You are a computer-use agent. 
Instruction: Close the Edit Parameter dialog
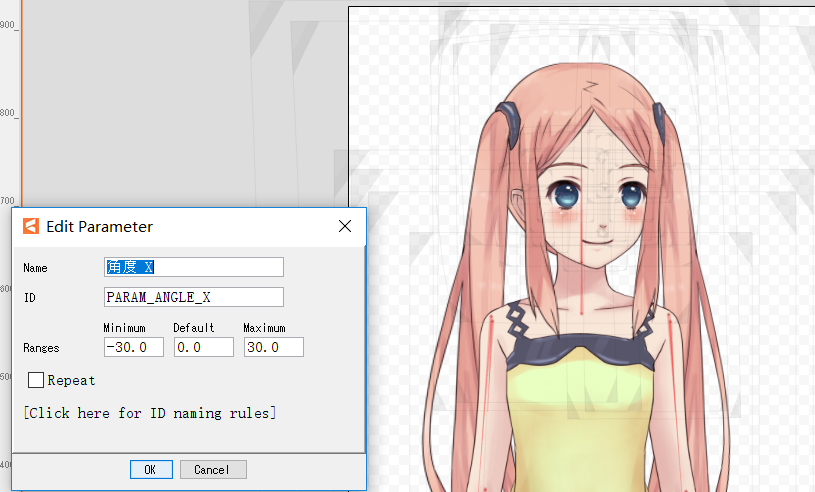click(x=345, y=226)
